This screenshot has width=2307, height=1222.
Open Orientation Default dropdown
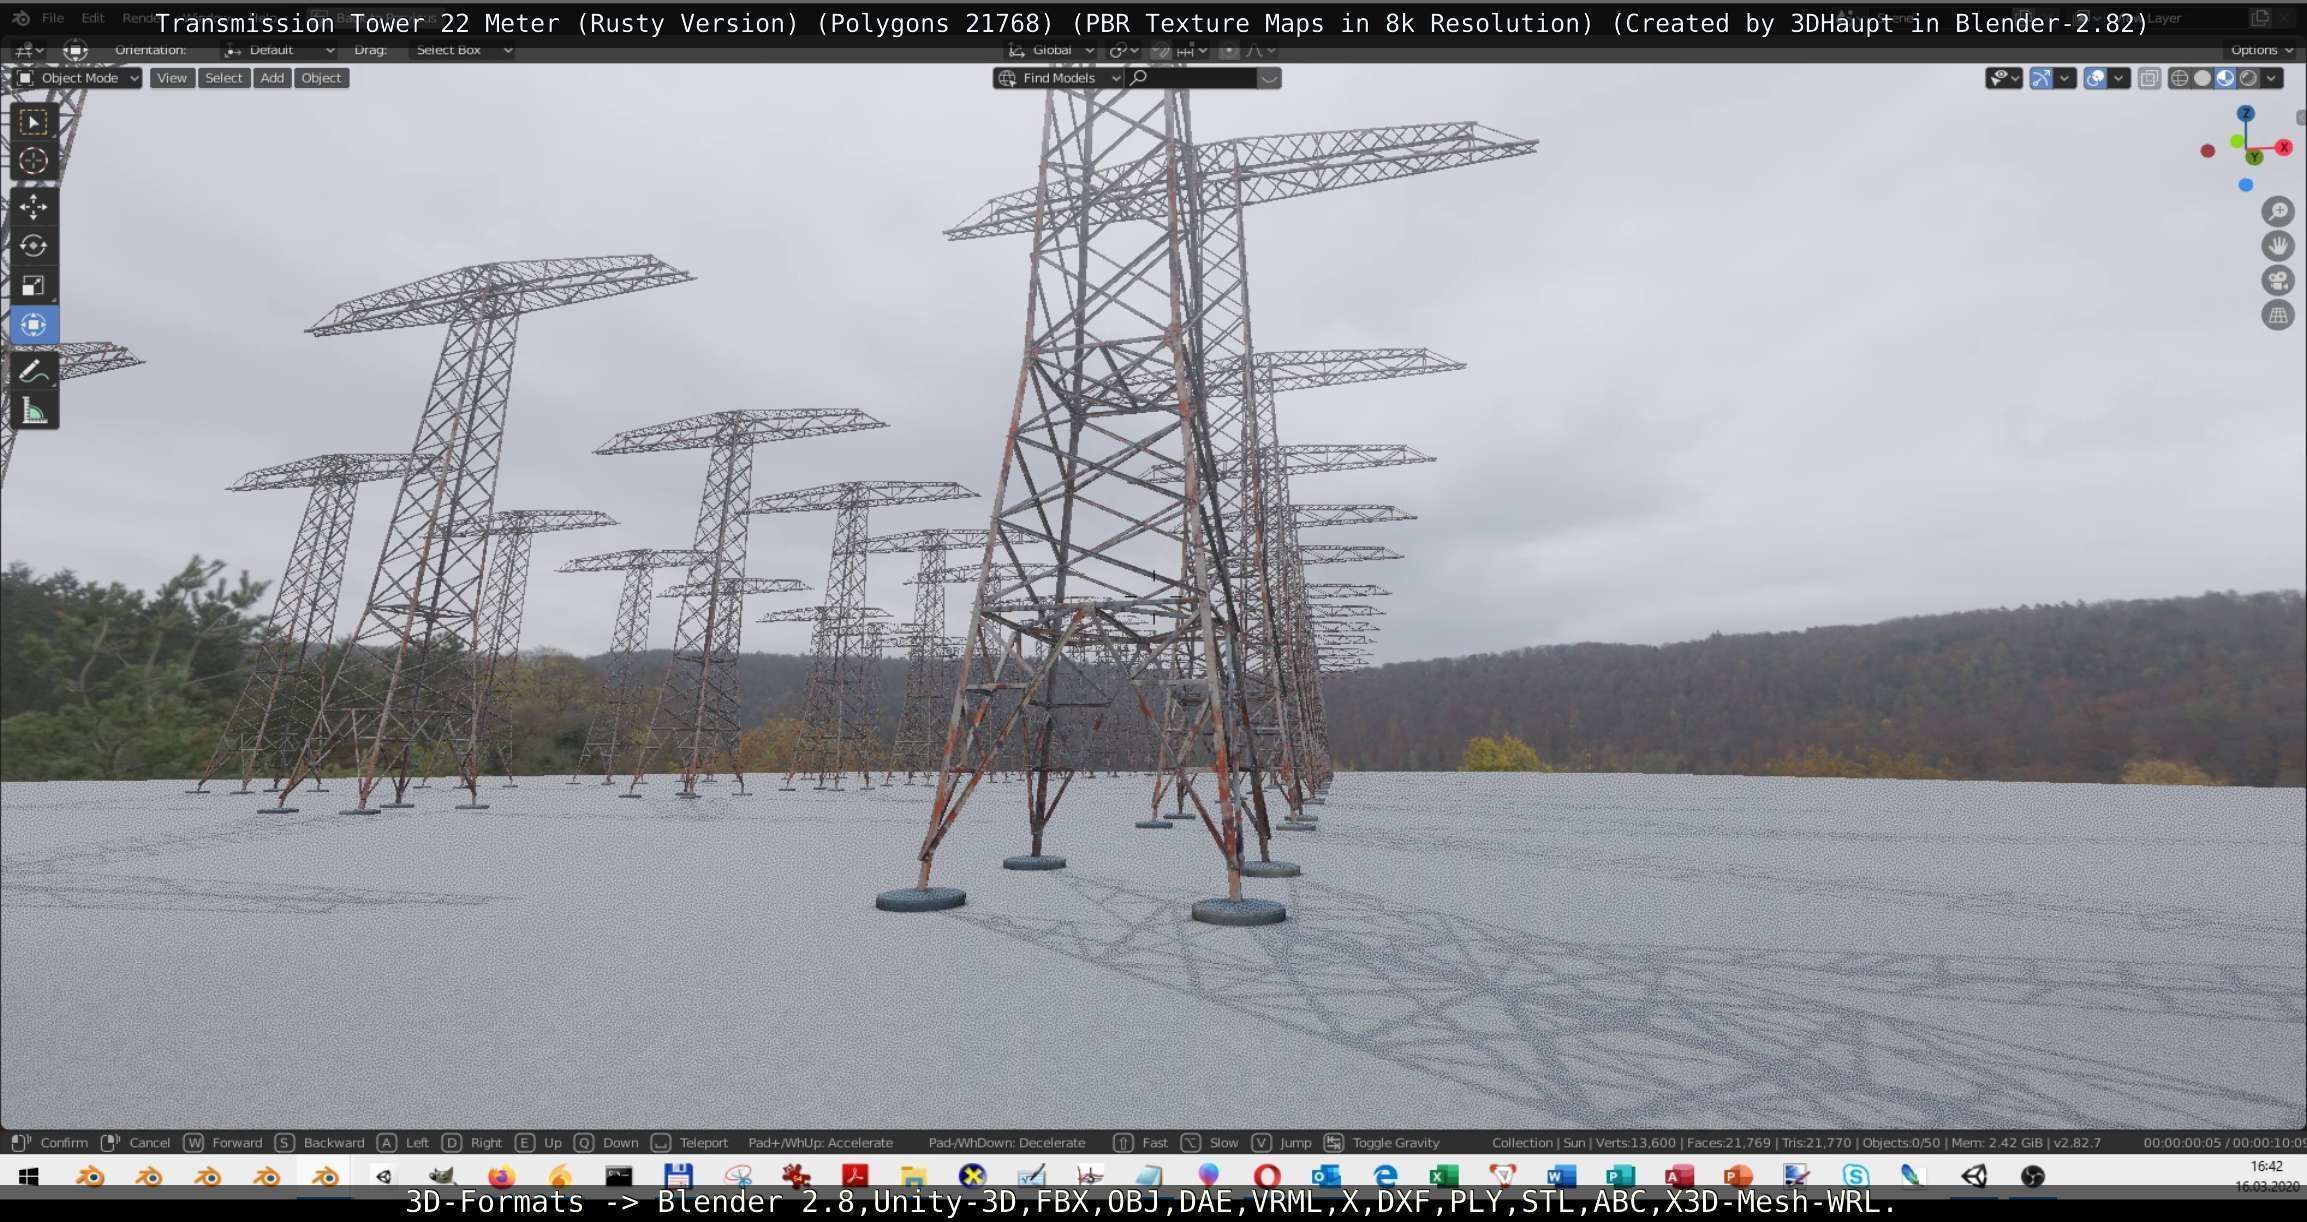[x=279, y=50]
